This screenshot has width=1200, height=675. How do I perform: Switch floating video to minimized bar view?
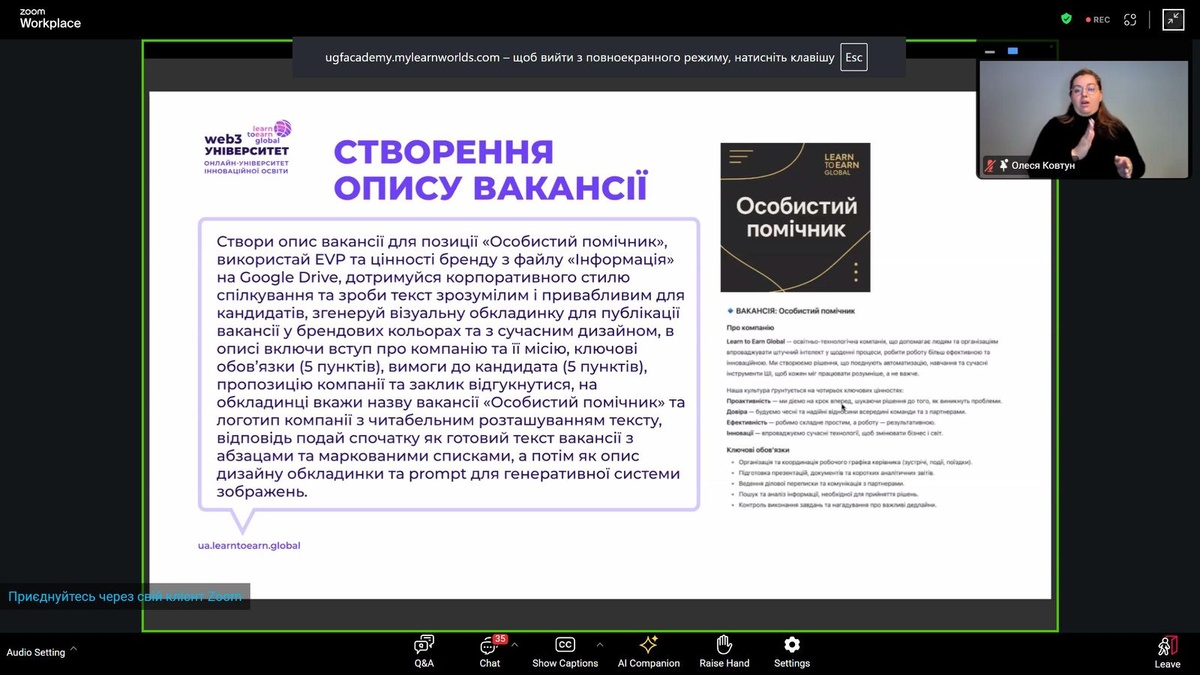(x=989, y=51)
